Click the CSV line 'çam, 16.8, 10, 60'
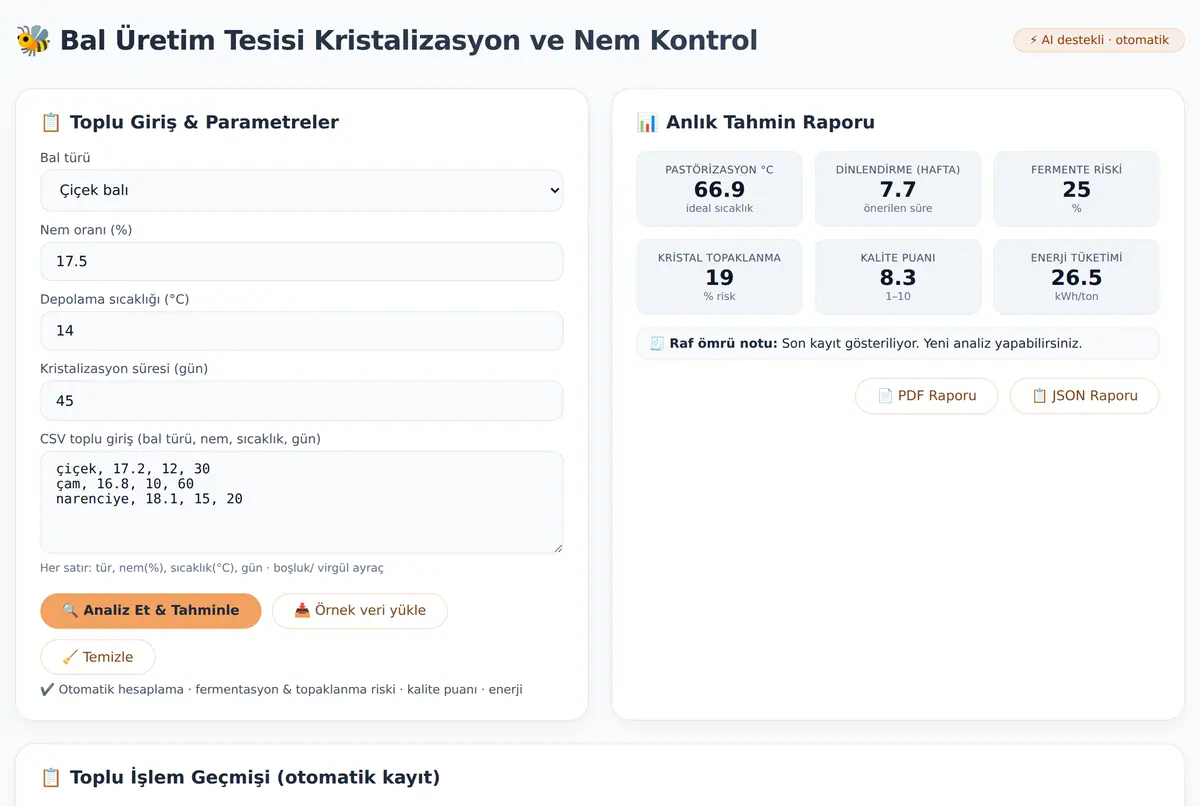Image resolution: width=1200 pixels, height=806 pixels. pos(125,483)
